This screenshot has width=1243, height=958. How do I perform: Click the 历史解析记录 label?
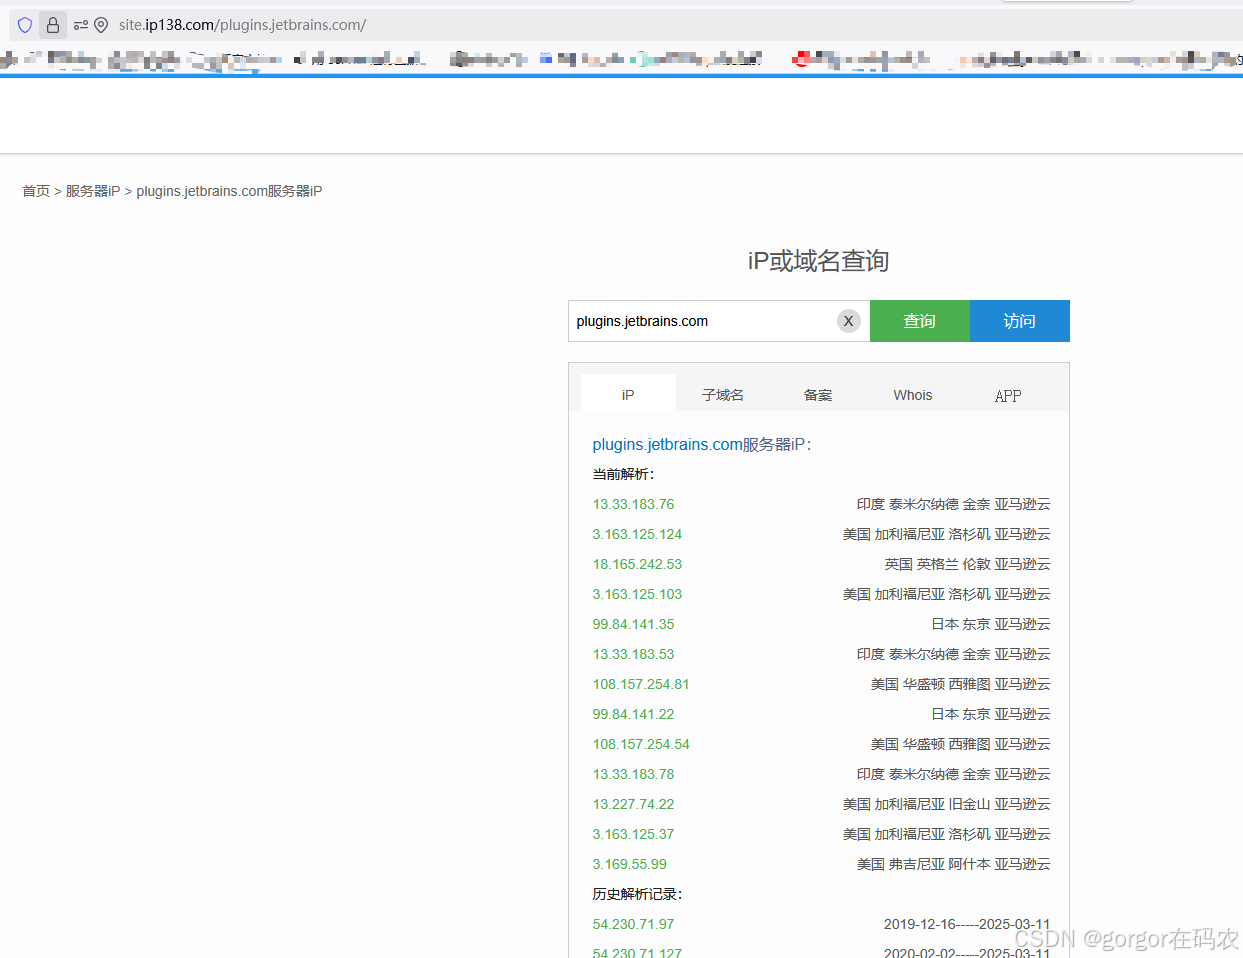[637, 894]
